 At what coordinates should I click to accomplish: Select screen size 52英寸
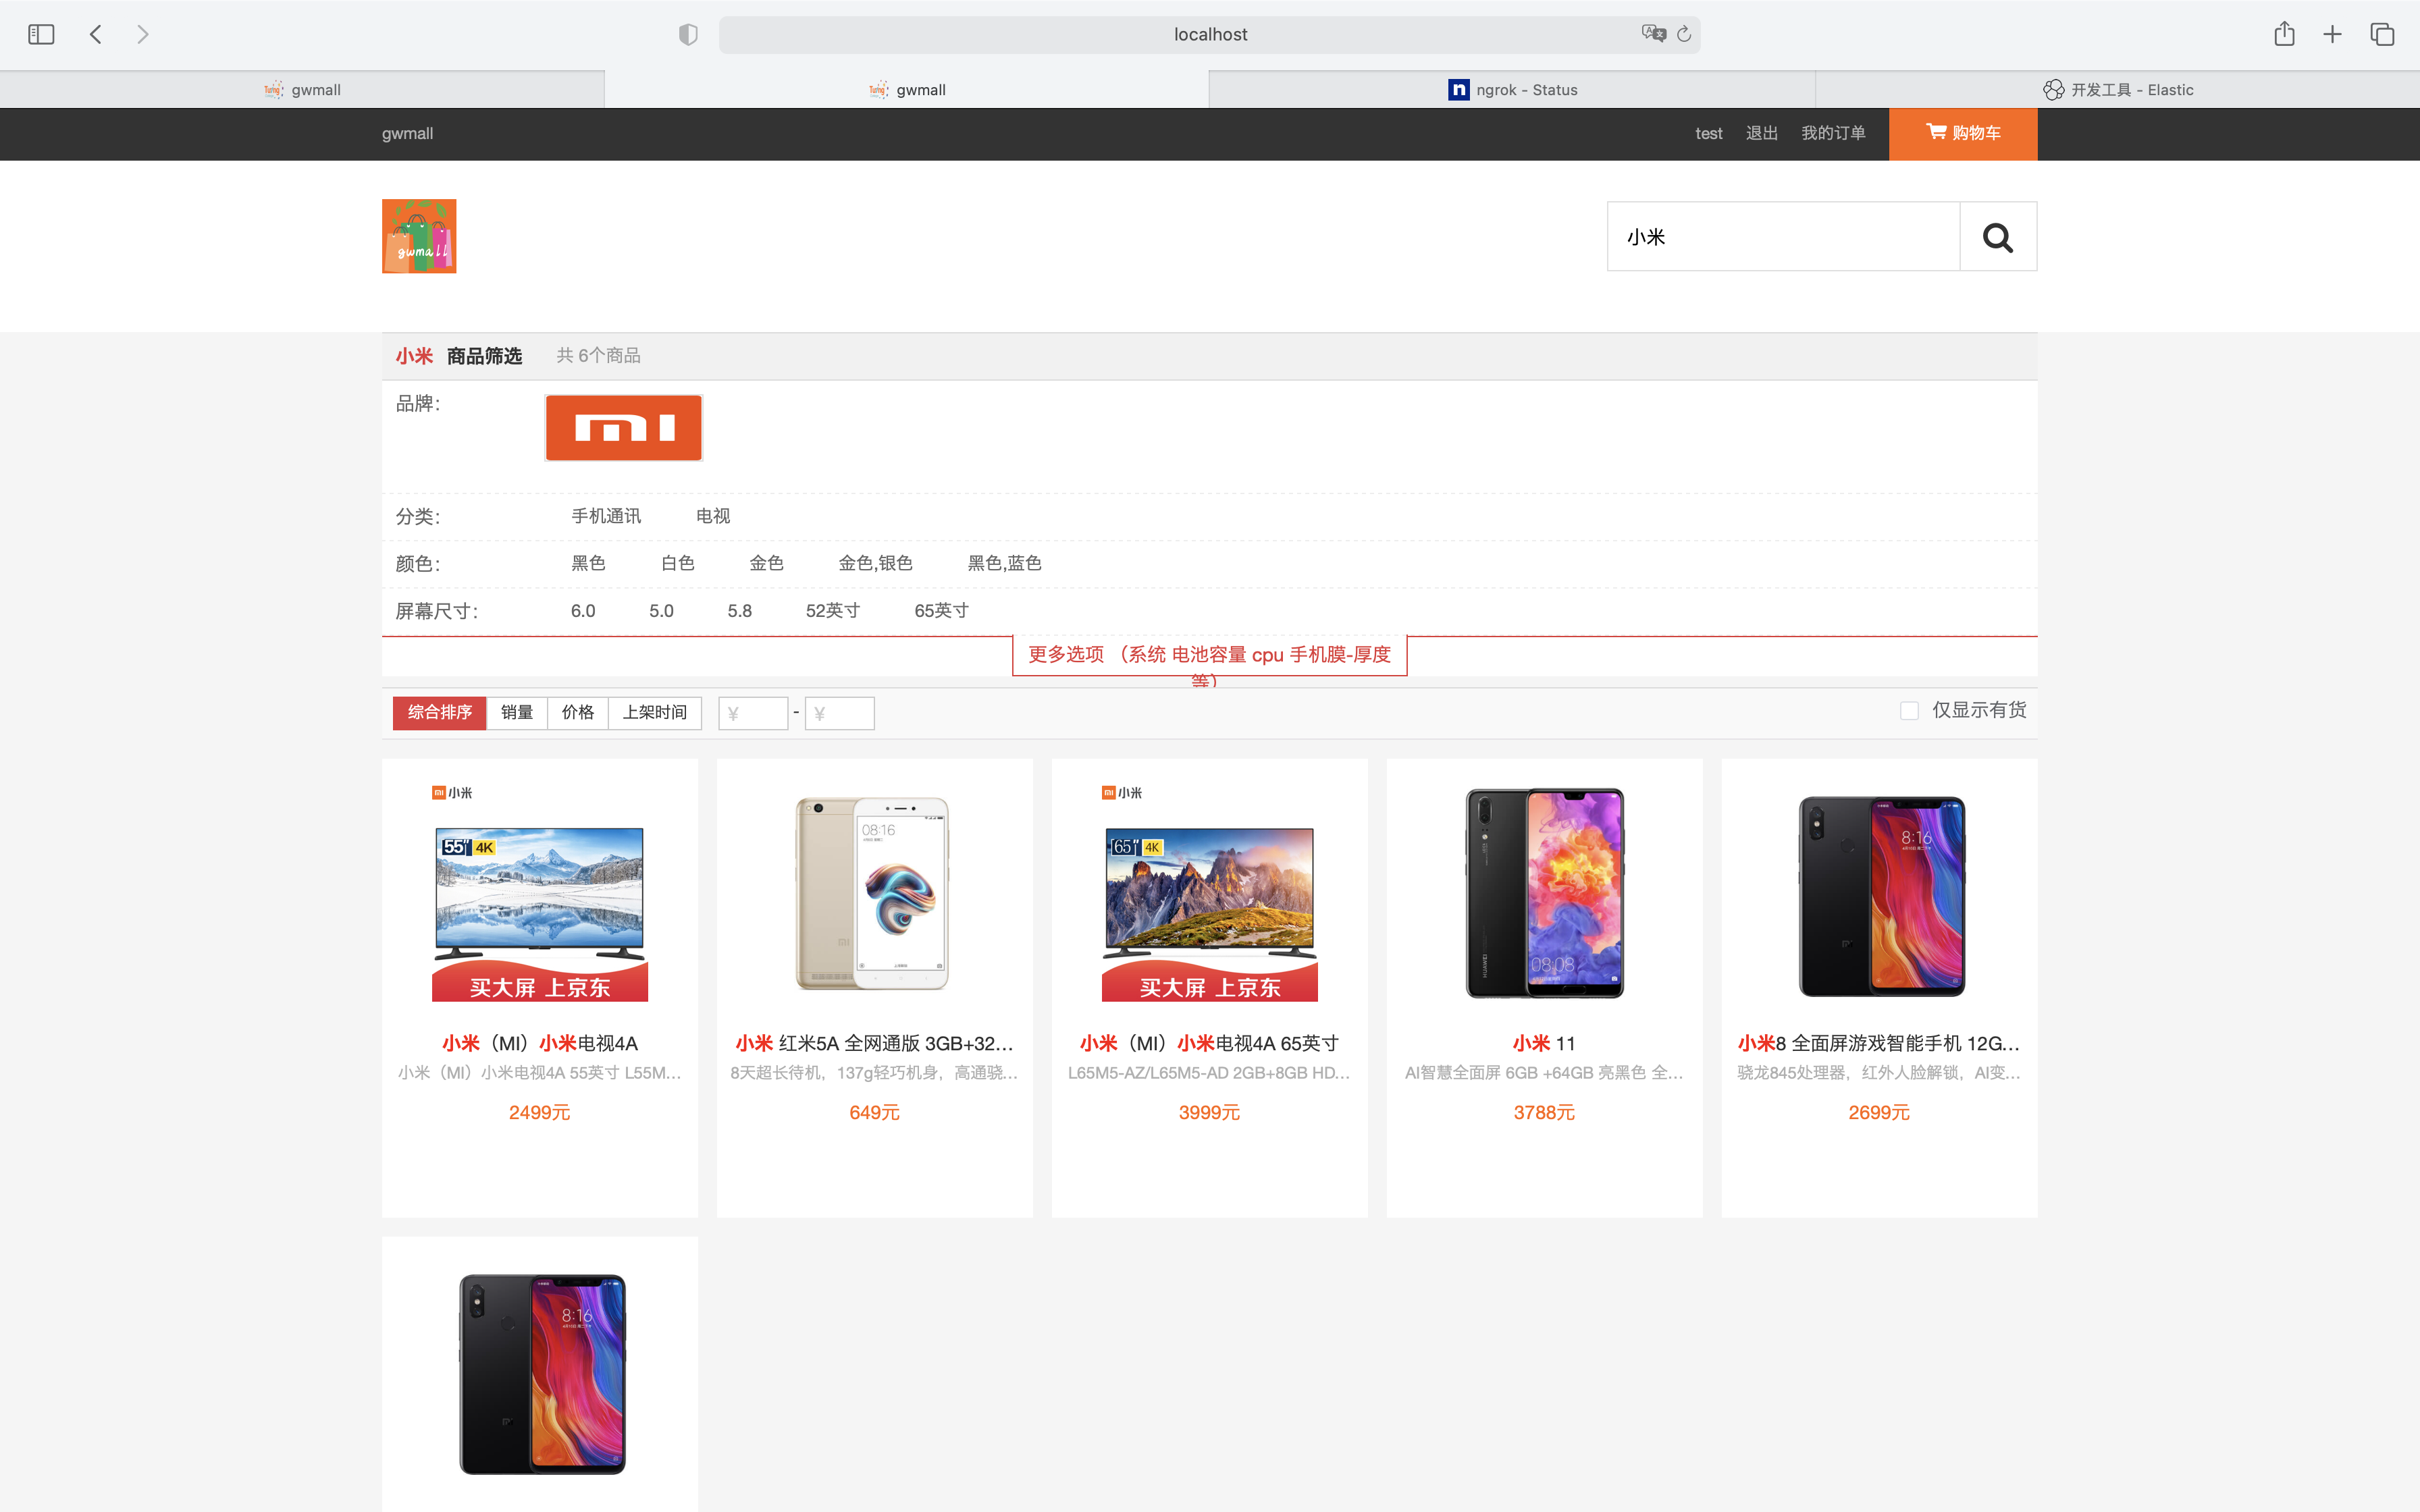[x=833, y=611]
